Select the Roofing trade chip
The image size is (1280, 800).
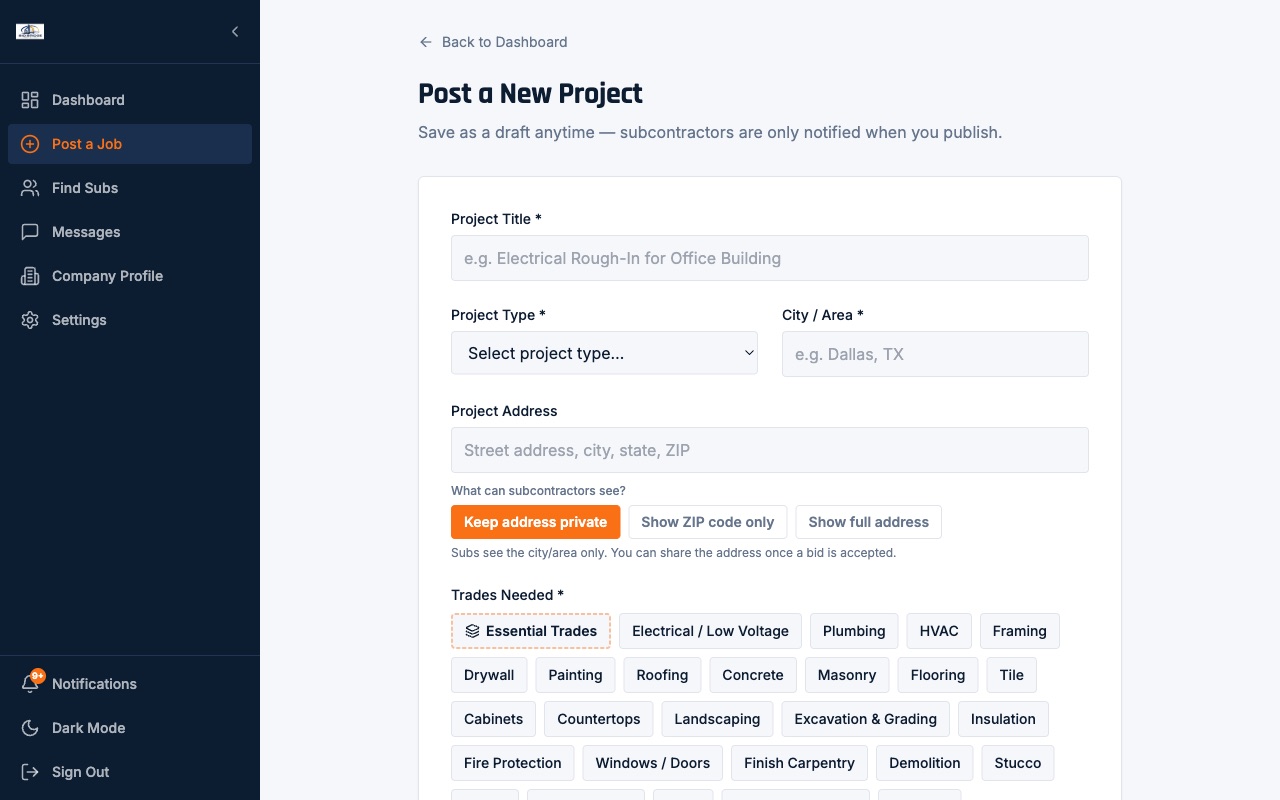pos(662,675)
